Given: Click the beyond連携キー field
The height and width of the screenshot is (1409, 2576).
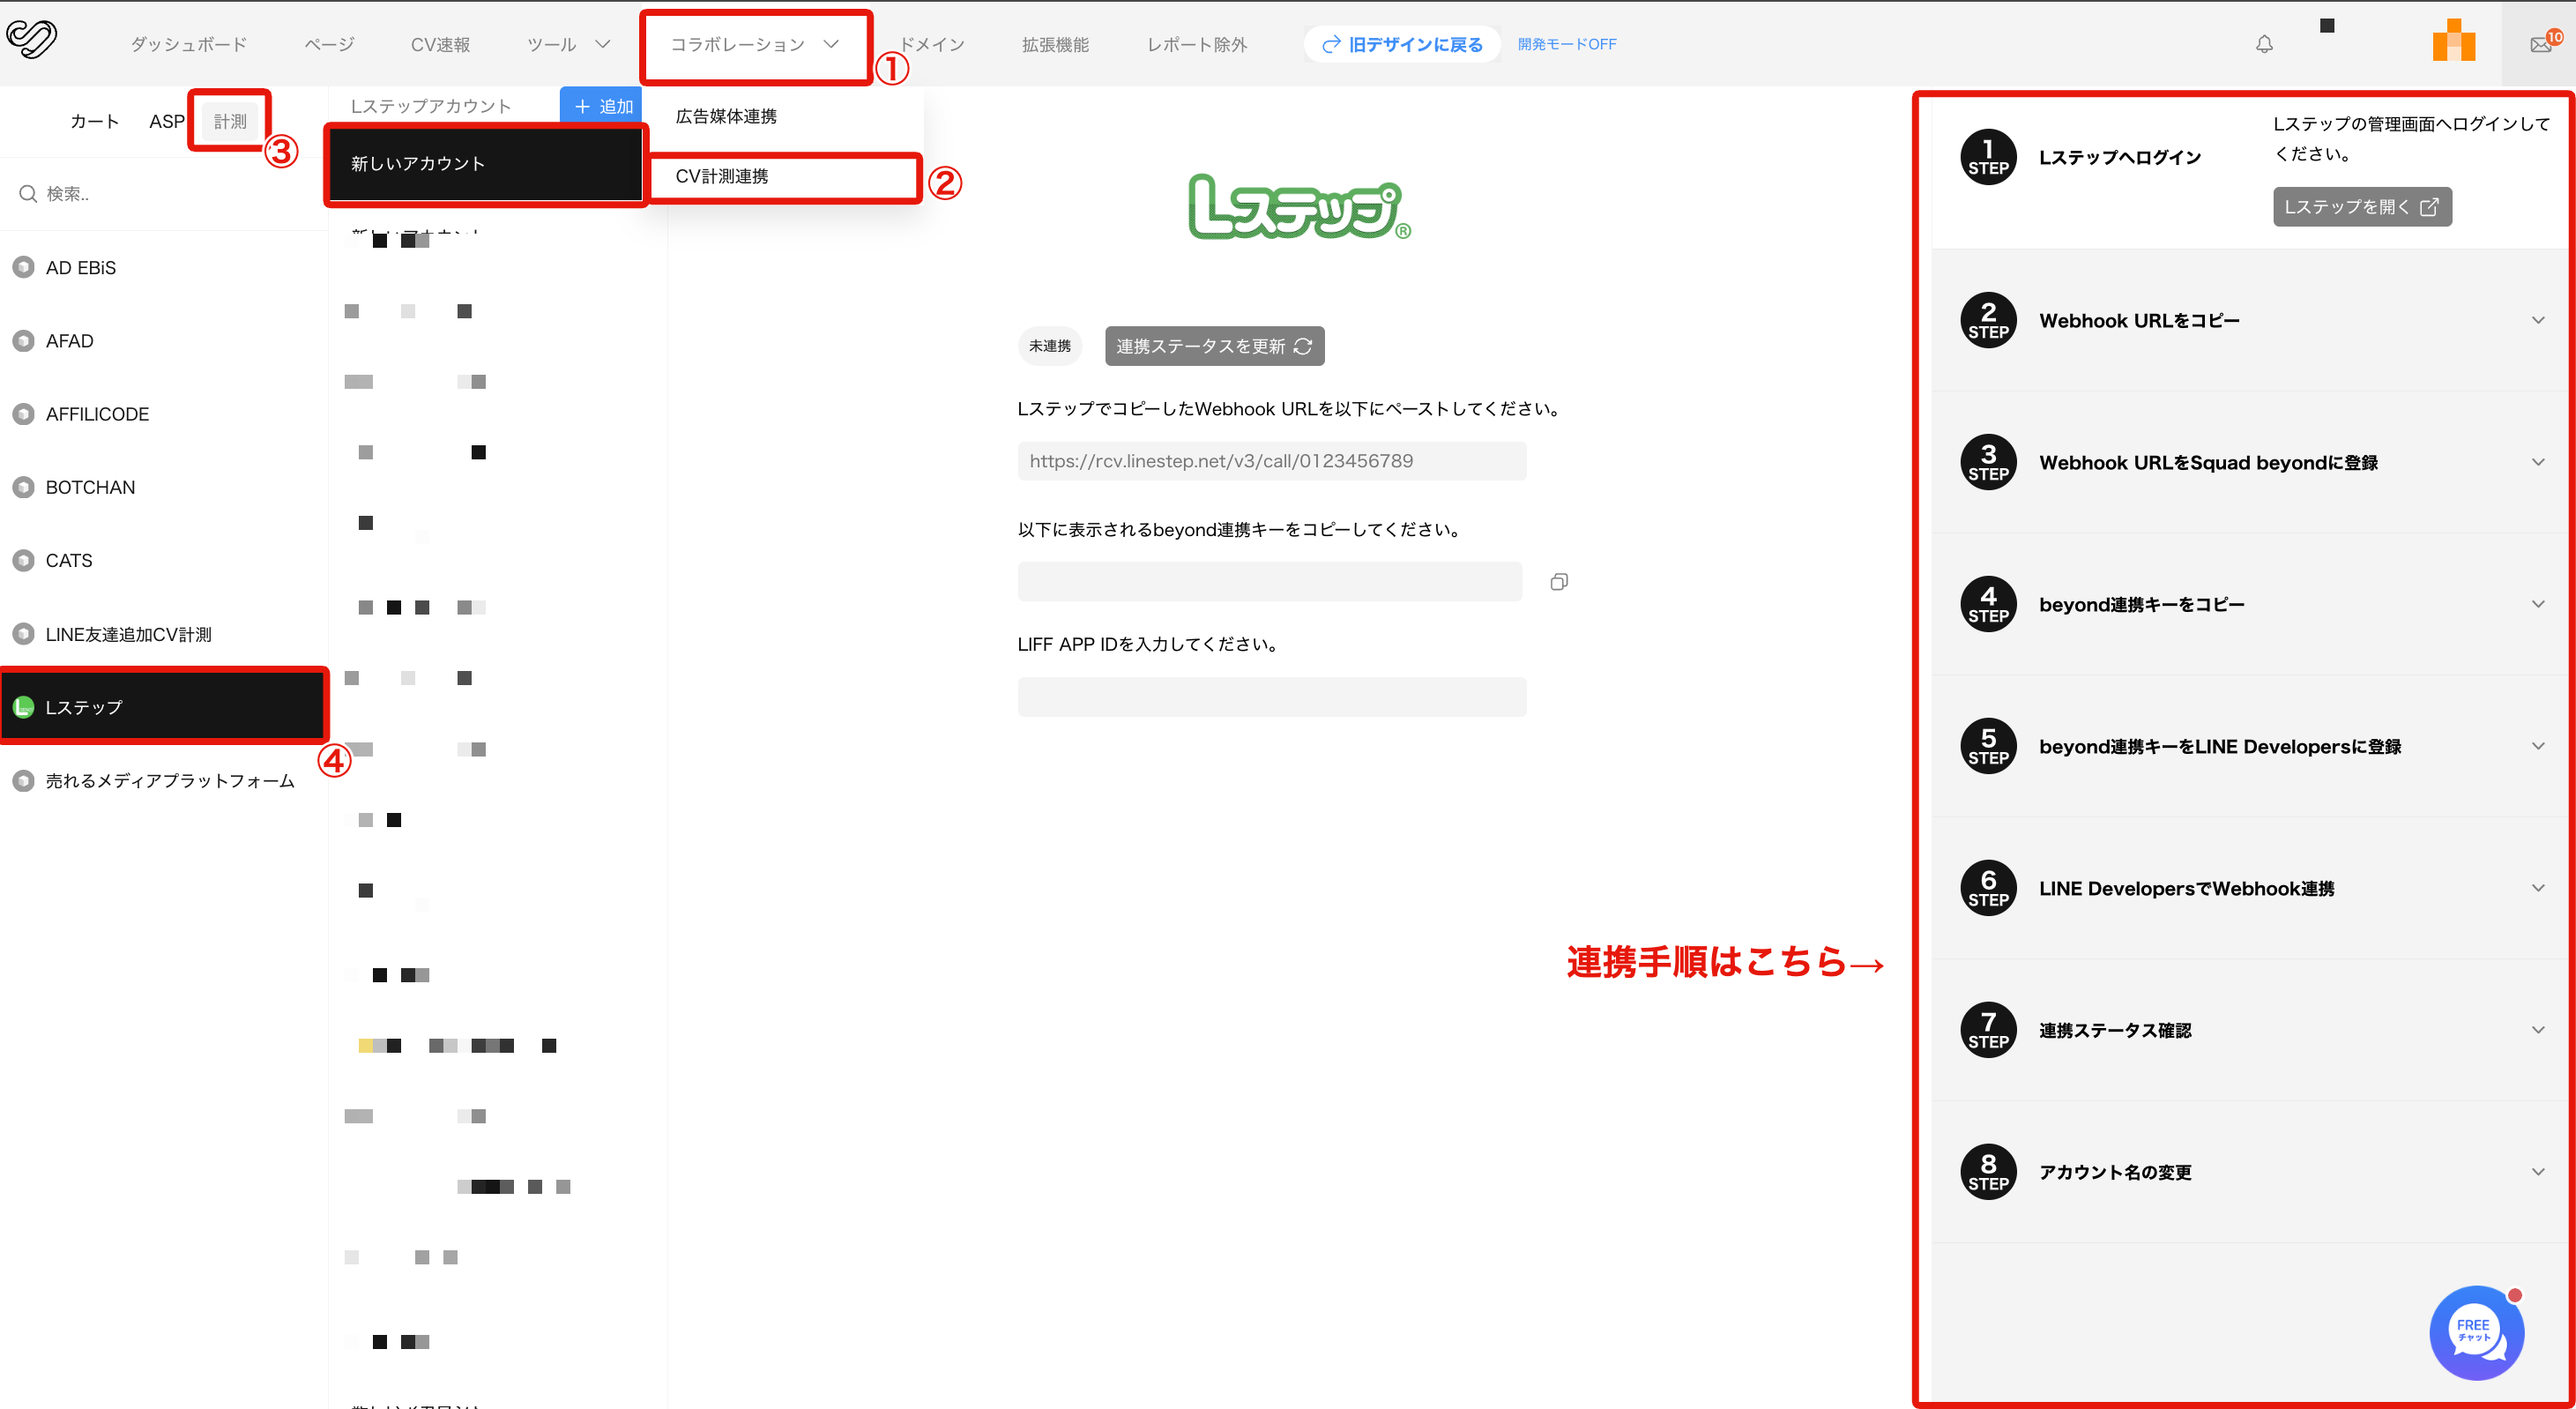Looking at the screenshot, I should (1269, 581).
